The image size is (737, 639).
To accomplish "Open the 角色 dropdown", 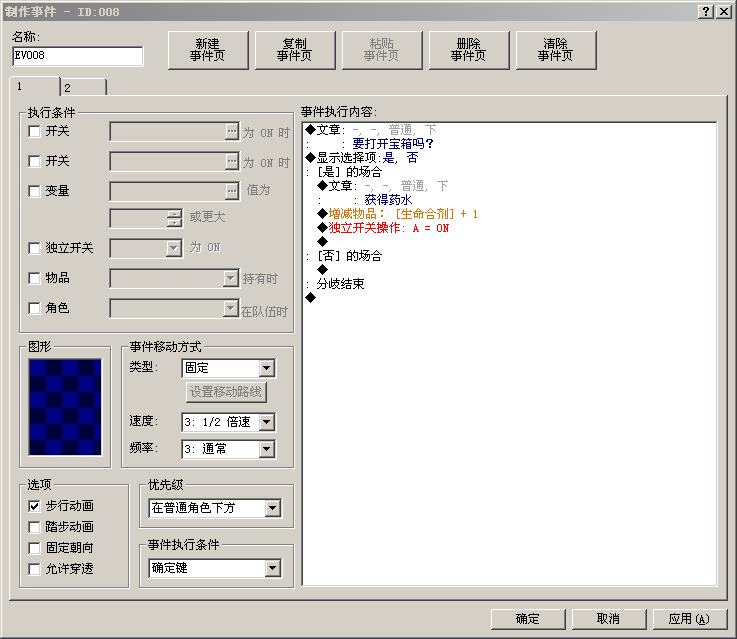I will point(230,308).
